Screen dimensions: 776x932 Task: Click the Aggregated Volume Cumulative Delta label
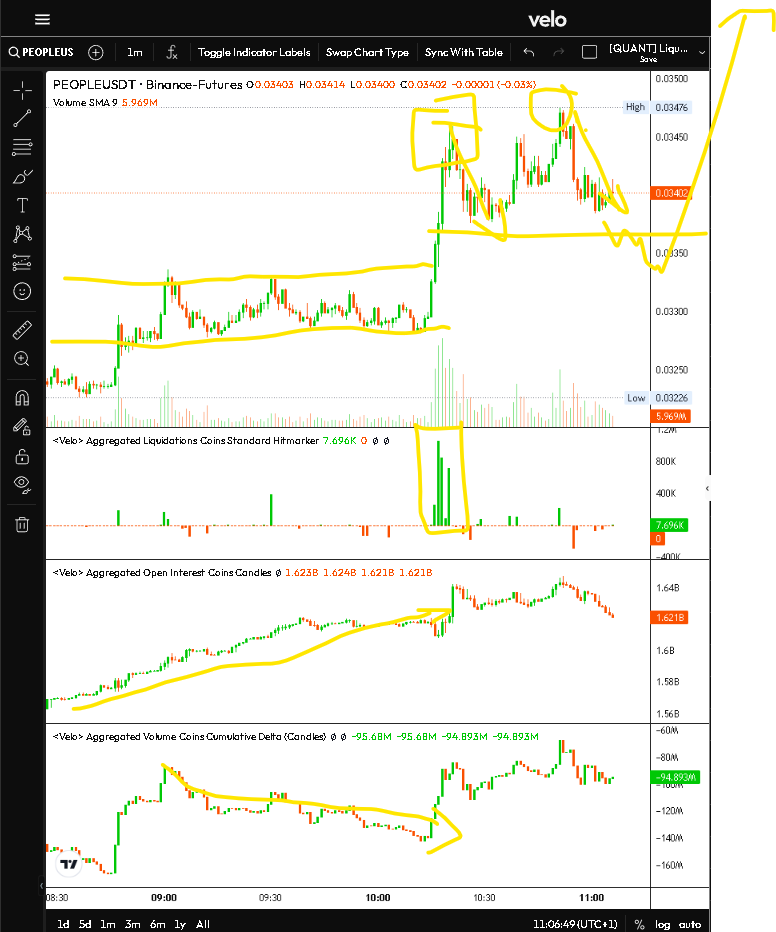(189, 737)
